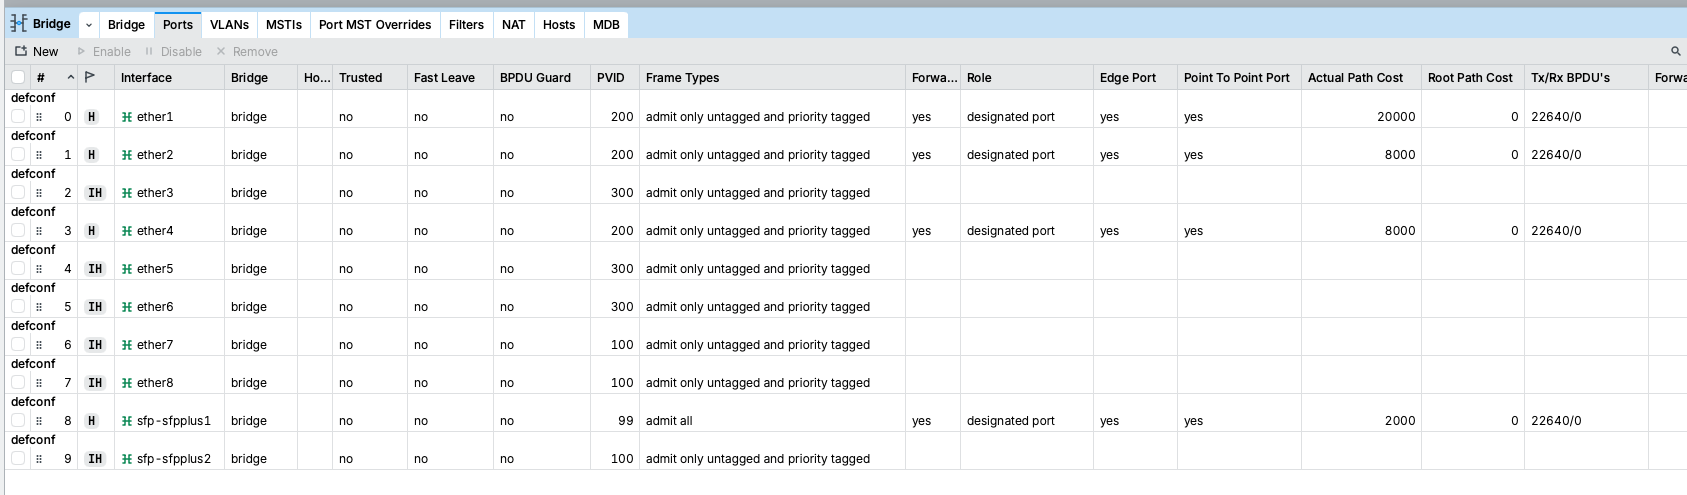Click the flag column header icon
Screen dimensions: 1687x495
tap(90, 77)
